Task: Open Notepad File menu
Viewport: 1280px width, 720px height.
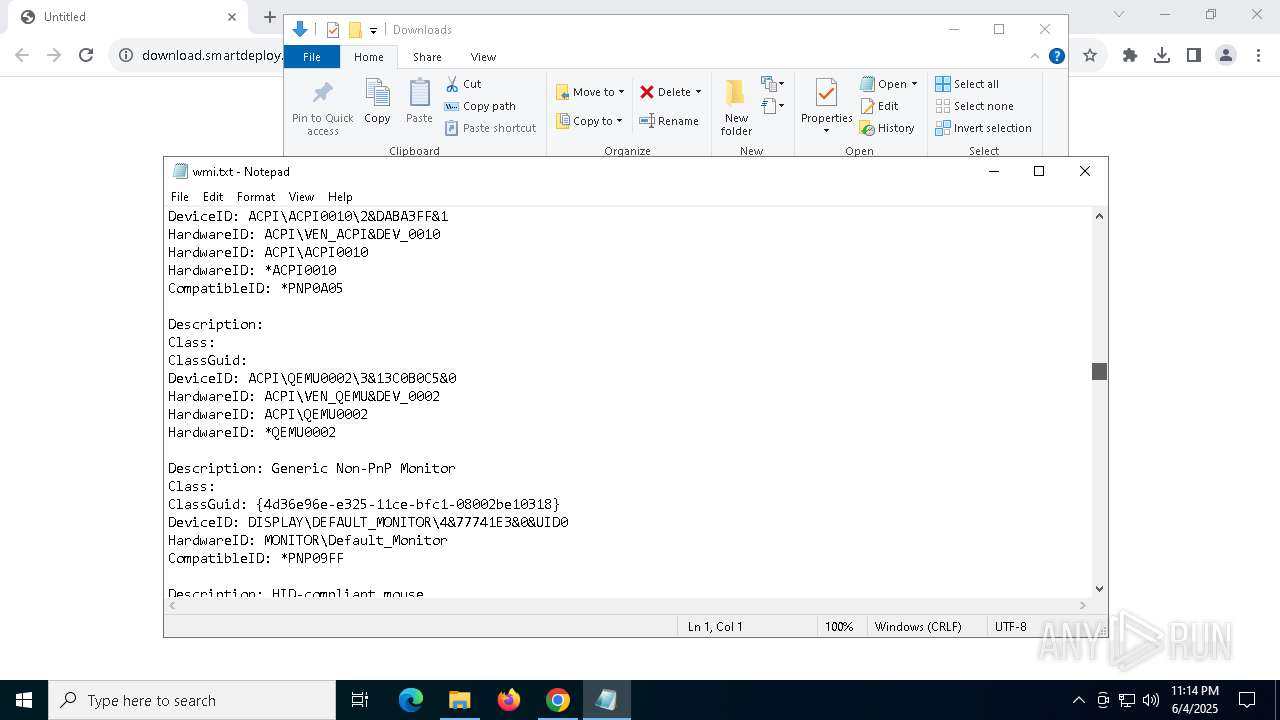Action: 180,197
